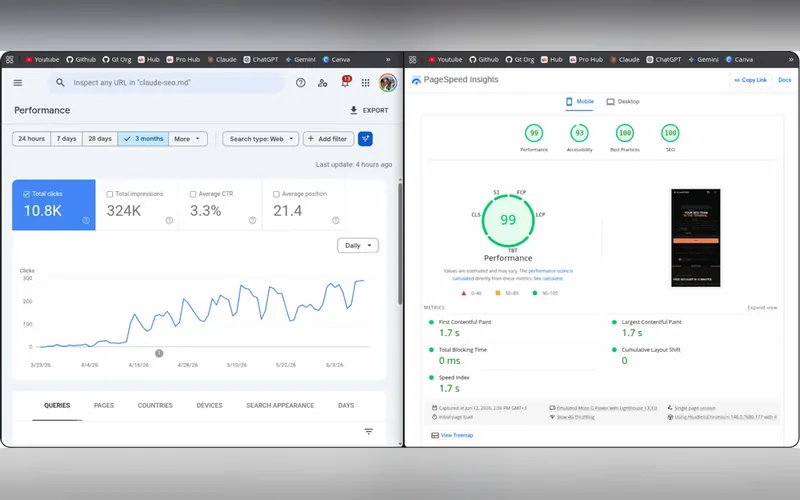Enable the Total impressions checkbox

110,194
